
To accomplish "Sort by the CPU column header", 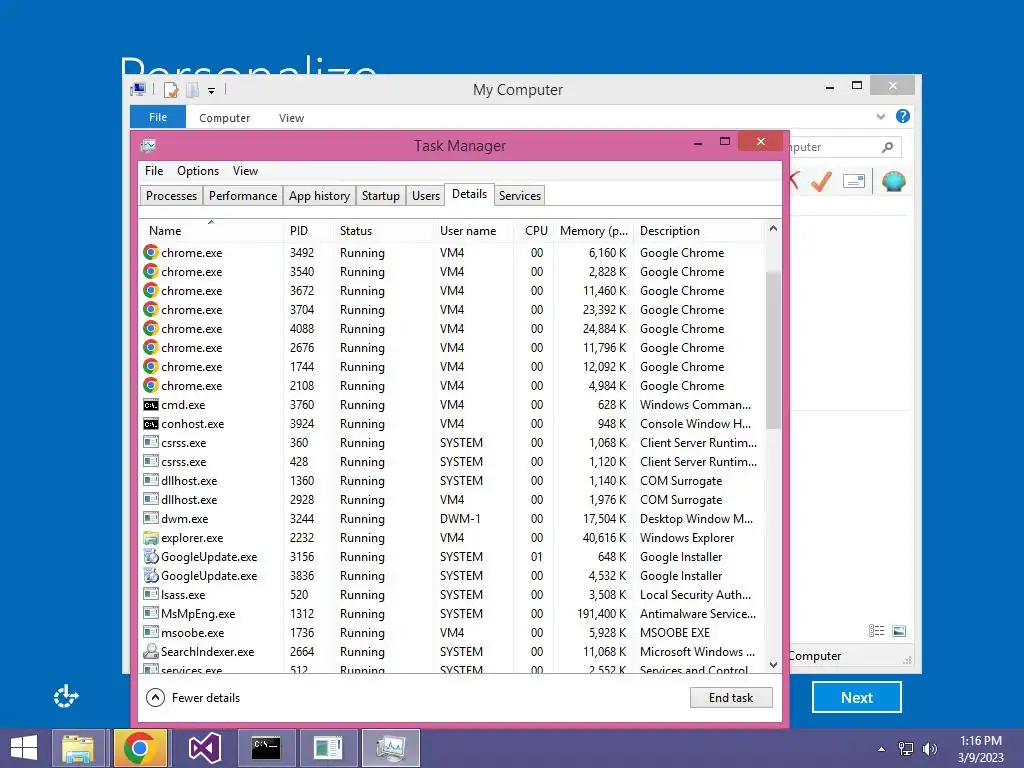I will 534,231.
